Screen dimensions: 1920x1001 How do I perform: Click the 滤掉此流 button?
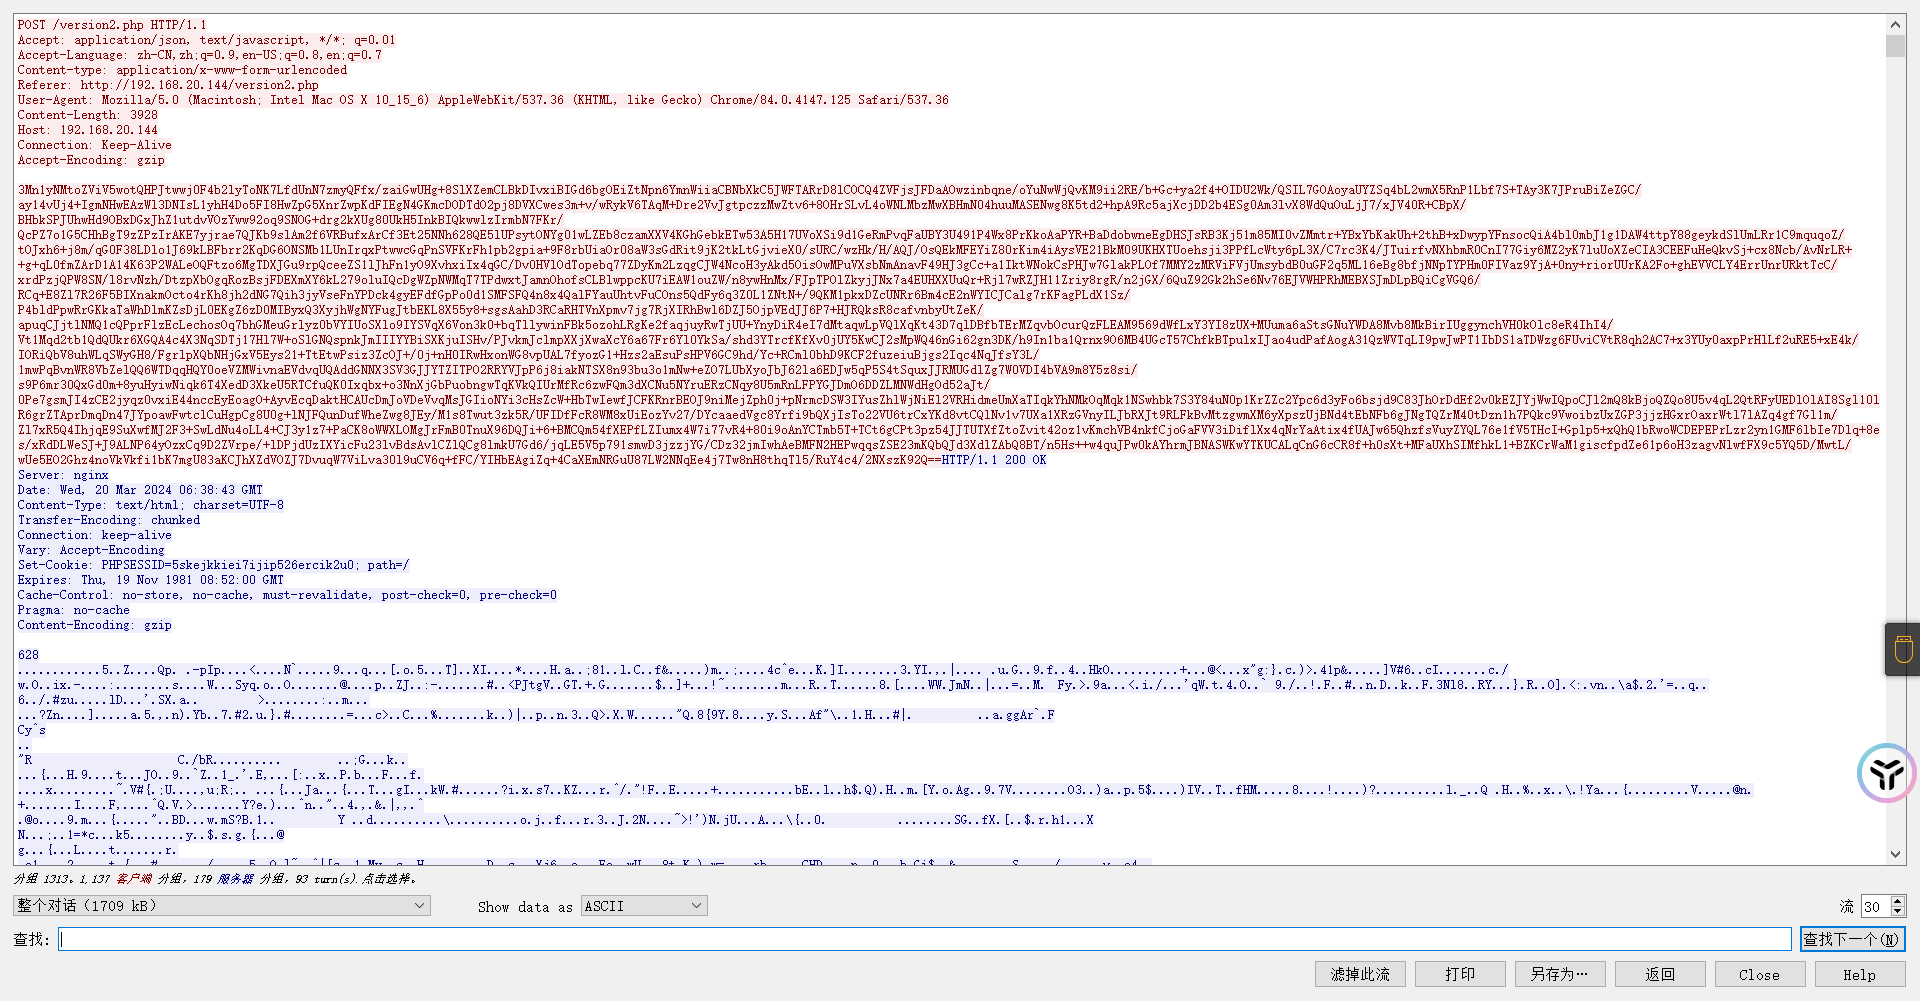point(1360,974)
